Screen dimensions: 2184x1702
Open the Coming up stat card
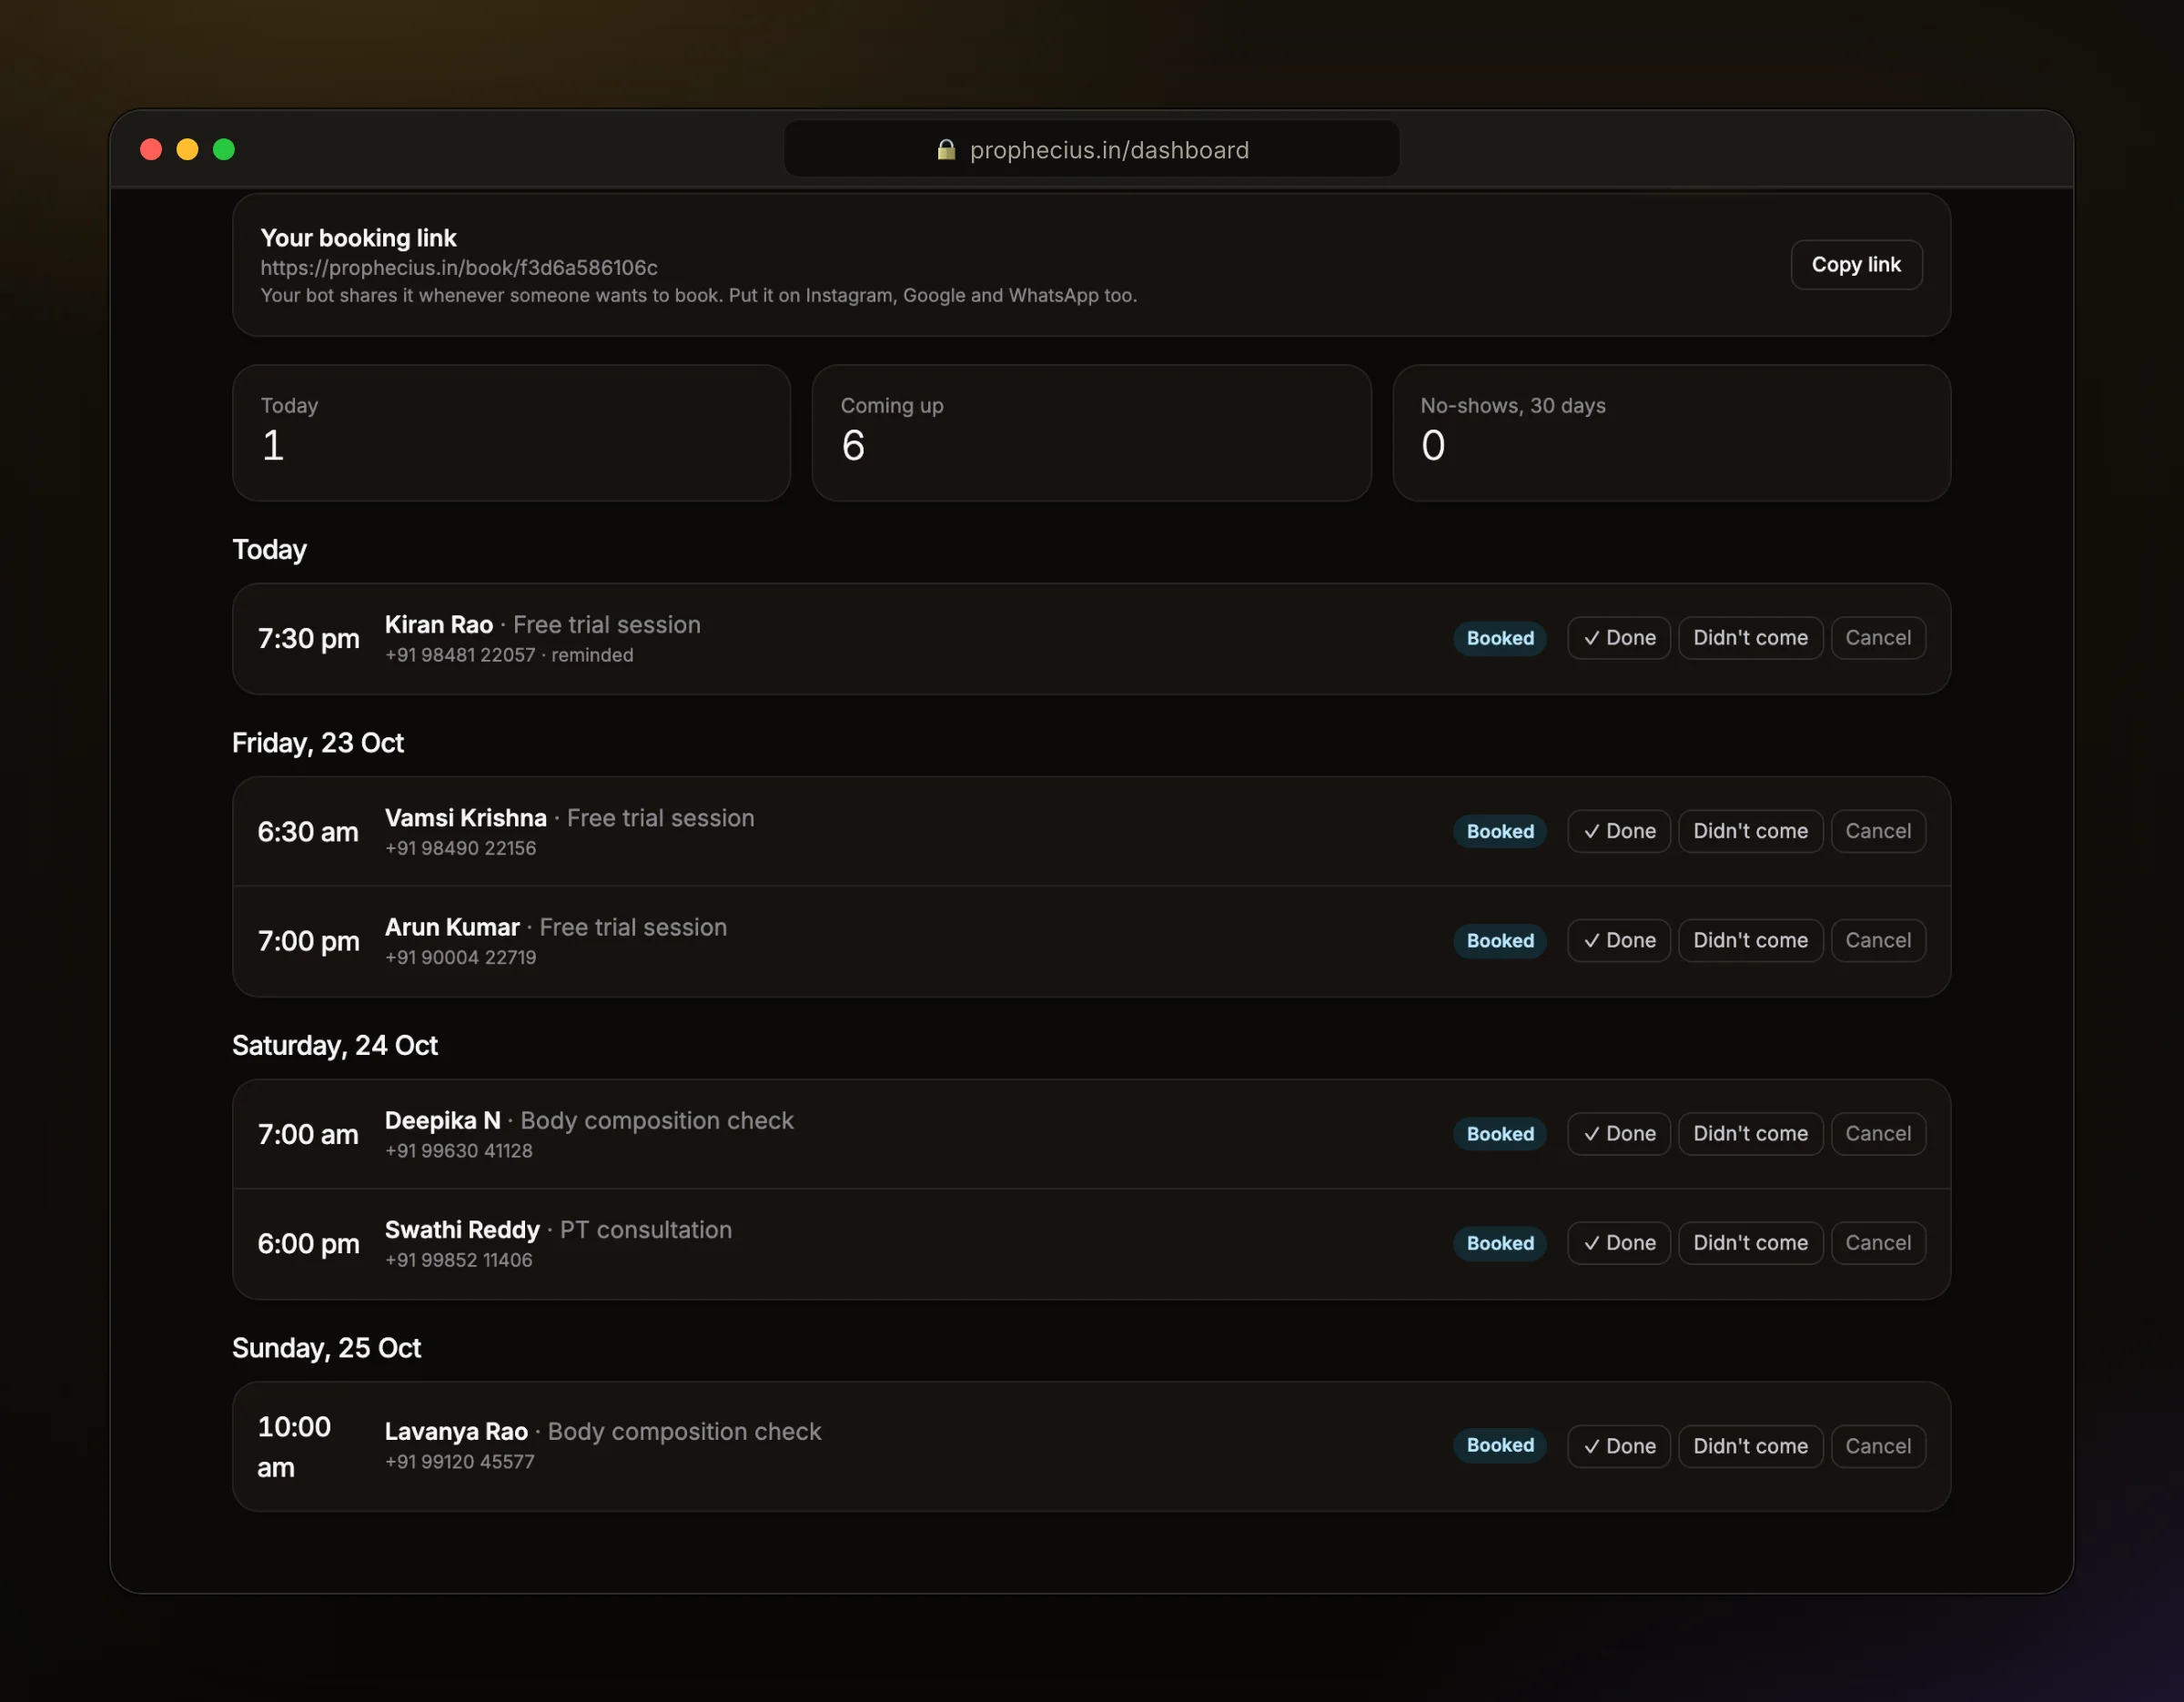(1091, 433)
